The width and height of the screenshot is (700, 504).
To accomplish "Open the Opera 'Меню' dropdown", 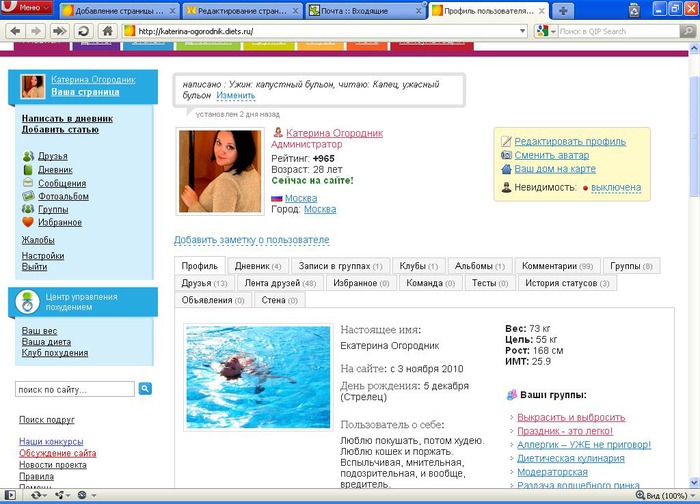I will click(x=27, y=9).
